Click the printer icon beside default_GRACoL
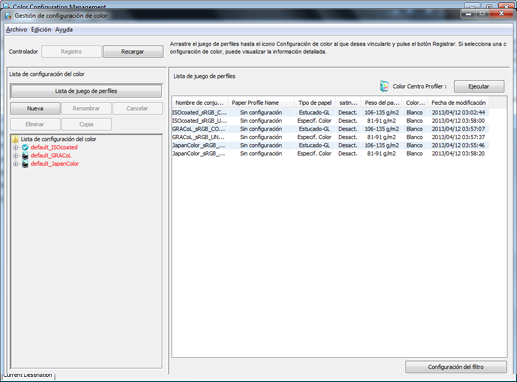Screen dimensions: 517x382 click(x=25, y=155)
